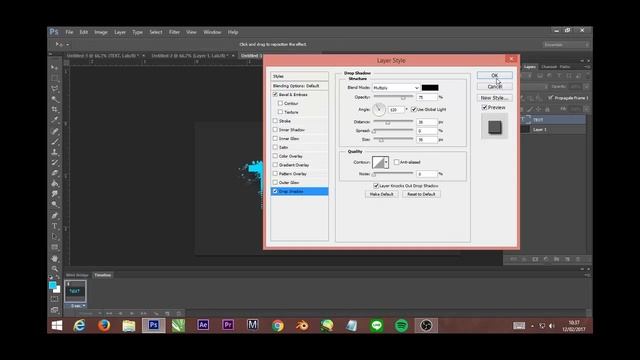Select the Move tool
The width and height of the screenshot is (640, 360).
point(54,67)
